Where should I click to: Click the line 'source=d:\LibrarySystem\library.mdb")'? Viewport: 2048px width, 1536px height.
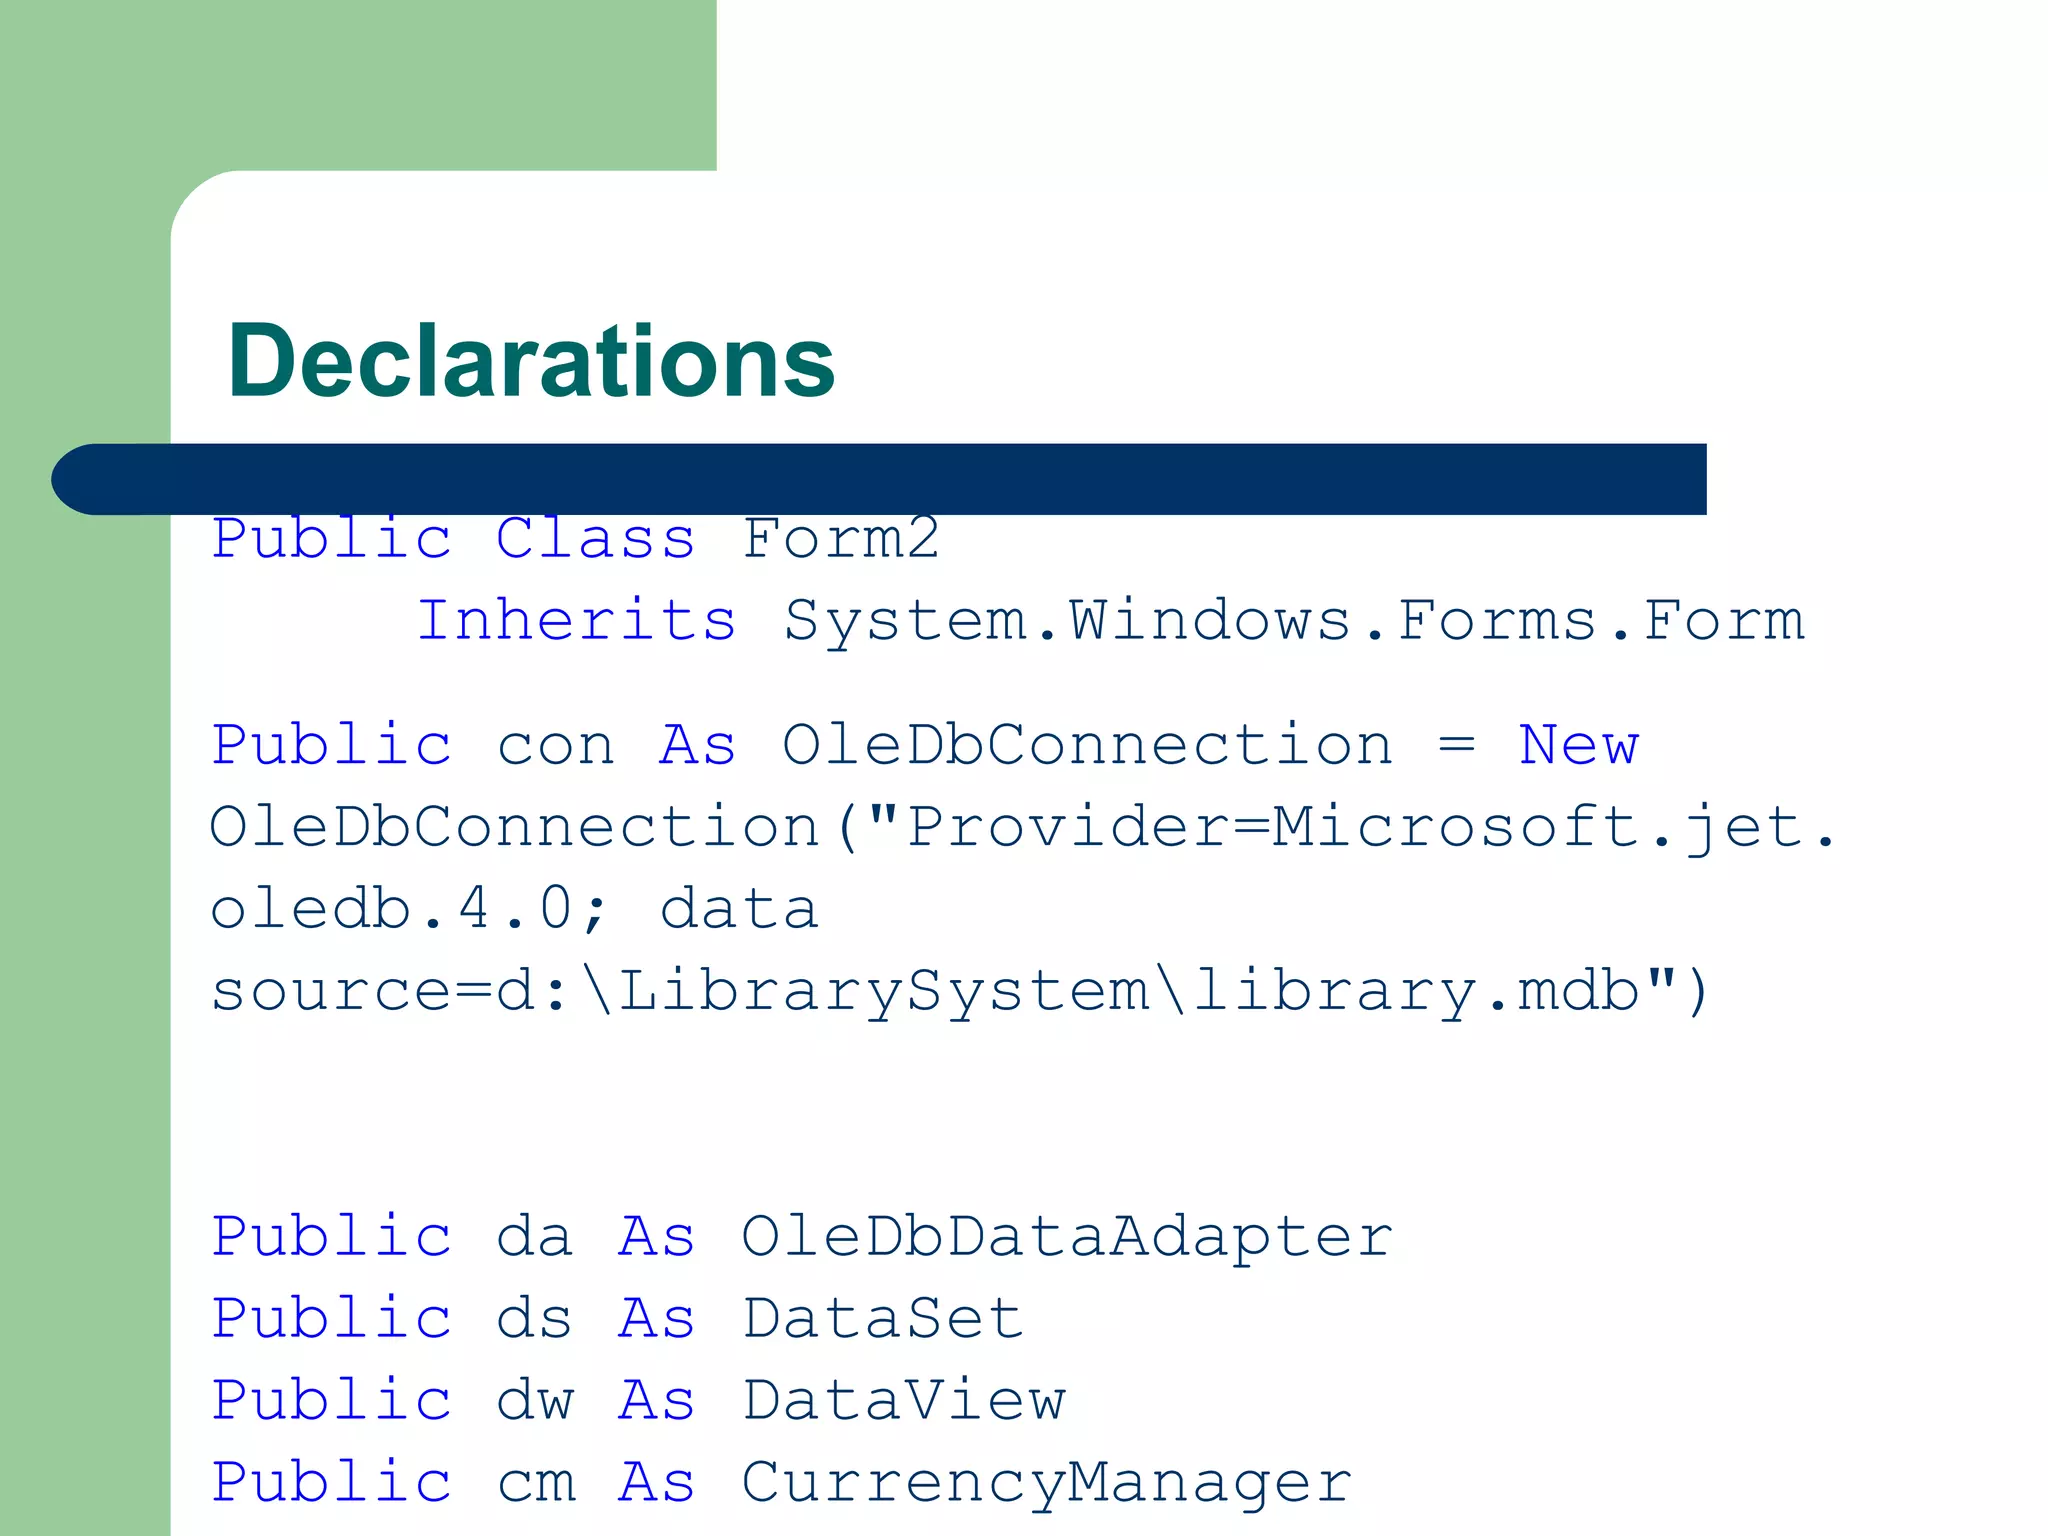pos(960,992)
